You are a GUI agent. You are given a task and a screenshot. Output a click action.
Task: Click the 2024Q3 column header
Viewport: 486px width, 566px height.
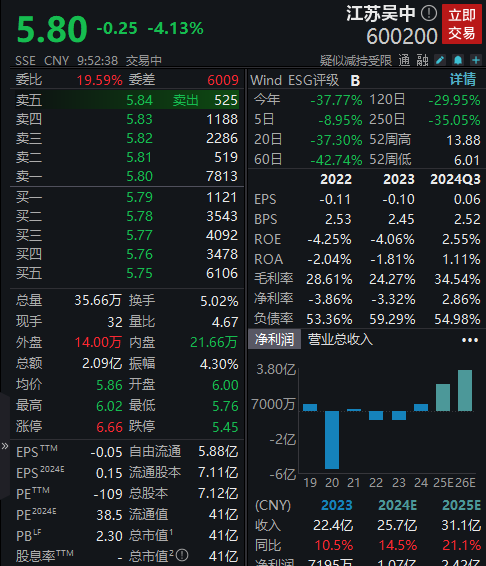(x=455, y=179)
